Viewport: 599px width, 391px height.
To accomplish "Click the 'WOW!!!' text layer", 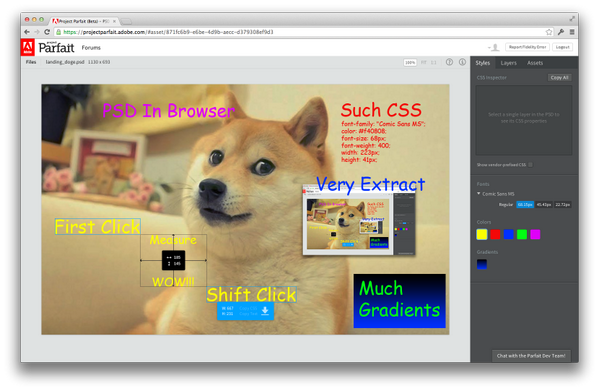I will 173,282.
